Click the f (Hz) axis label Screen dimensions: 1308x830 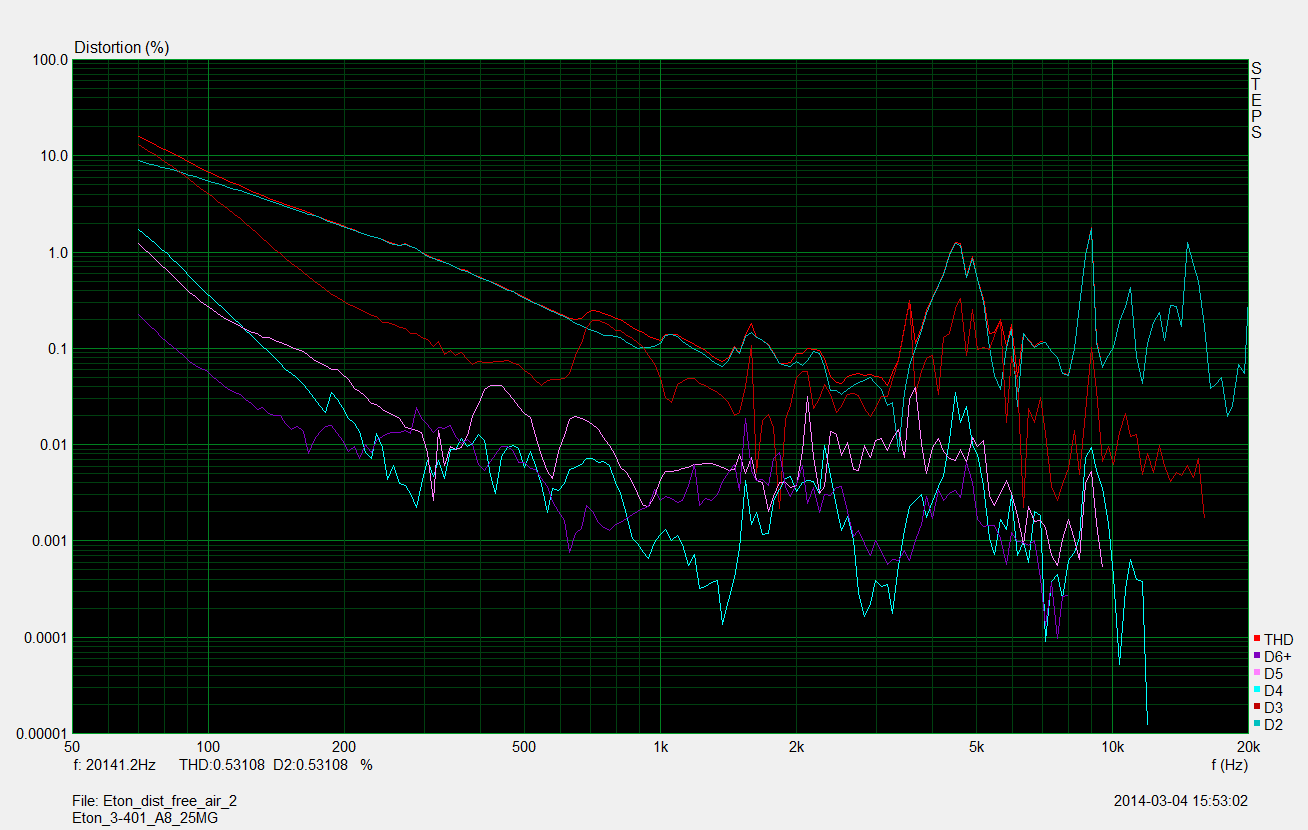pyautogui.click(x=1228, y=765)
